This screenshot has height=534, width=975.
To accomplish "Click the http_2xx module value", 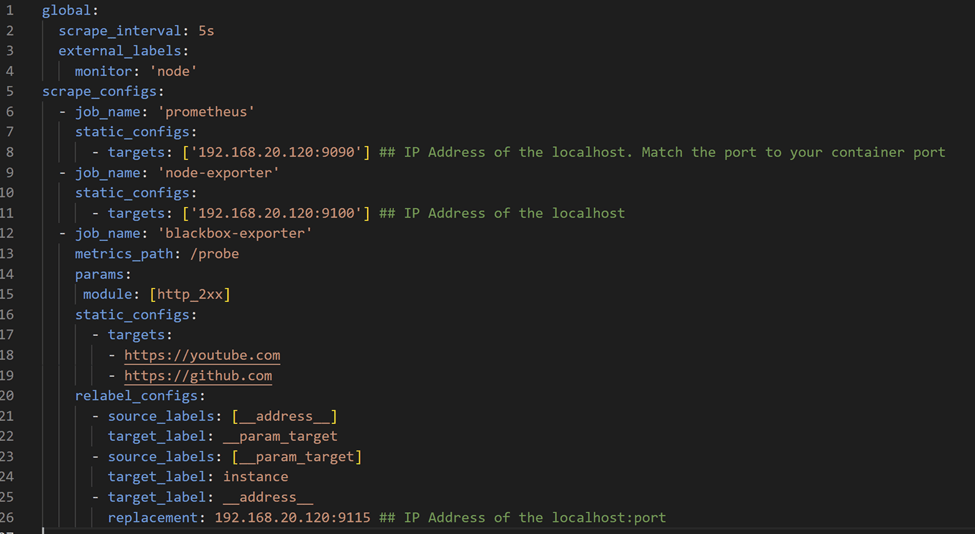I will click(x=194, y=294).
